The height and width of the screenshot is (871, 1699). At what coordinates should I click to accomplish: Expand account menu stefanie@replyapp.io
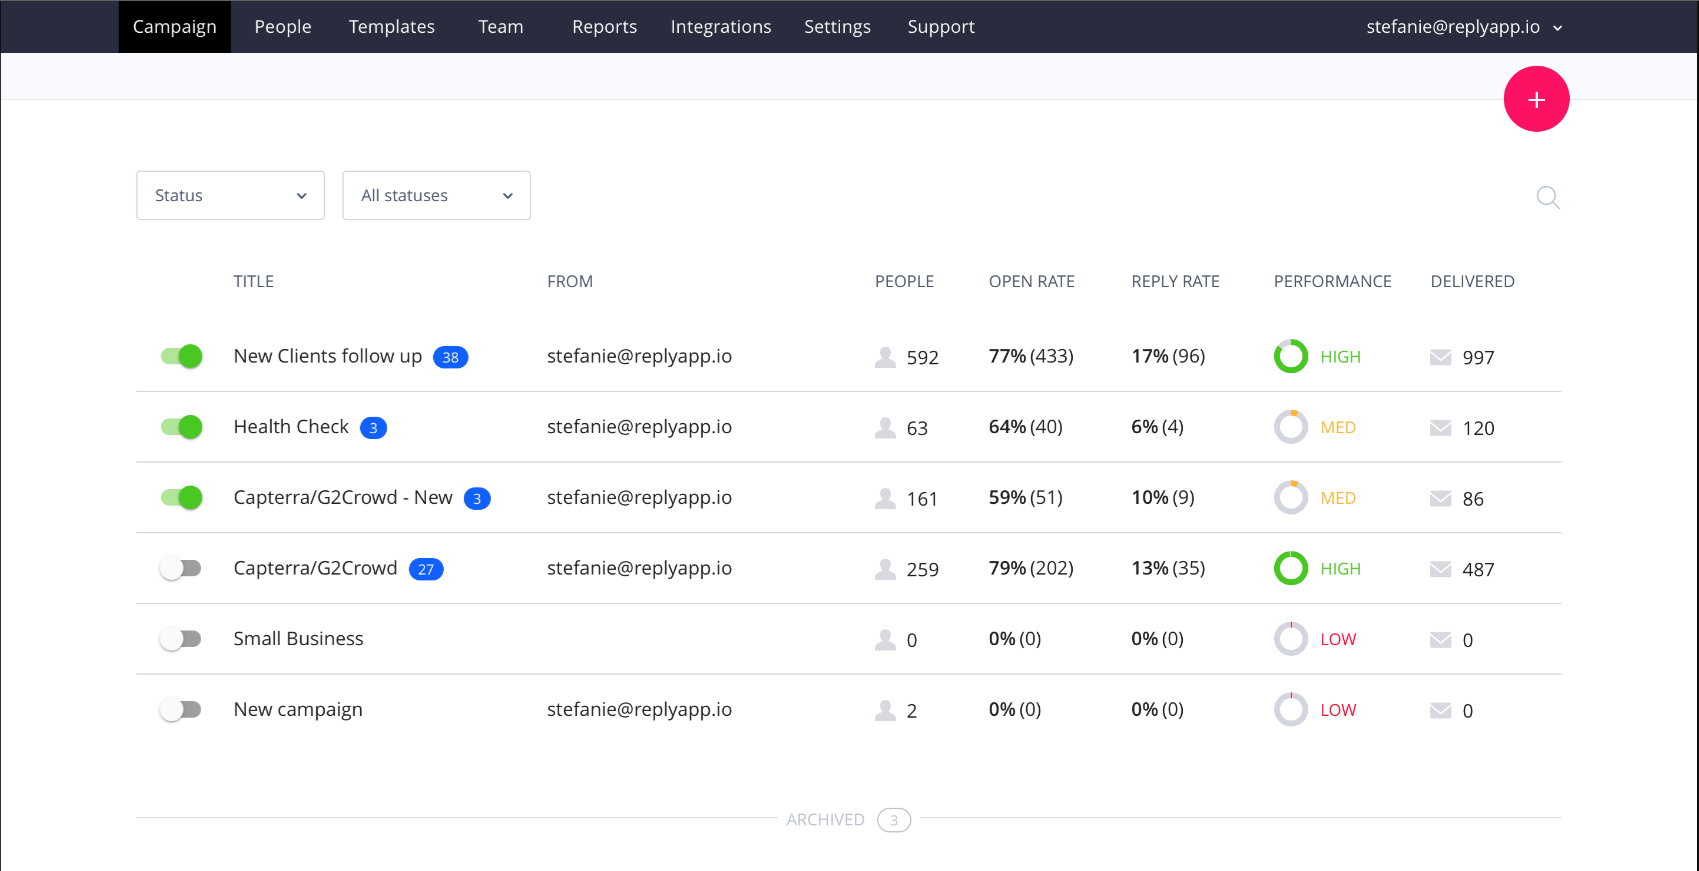tap(1464, 27)
